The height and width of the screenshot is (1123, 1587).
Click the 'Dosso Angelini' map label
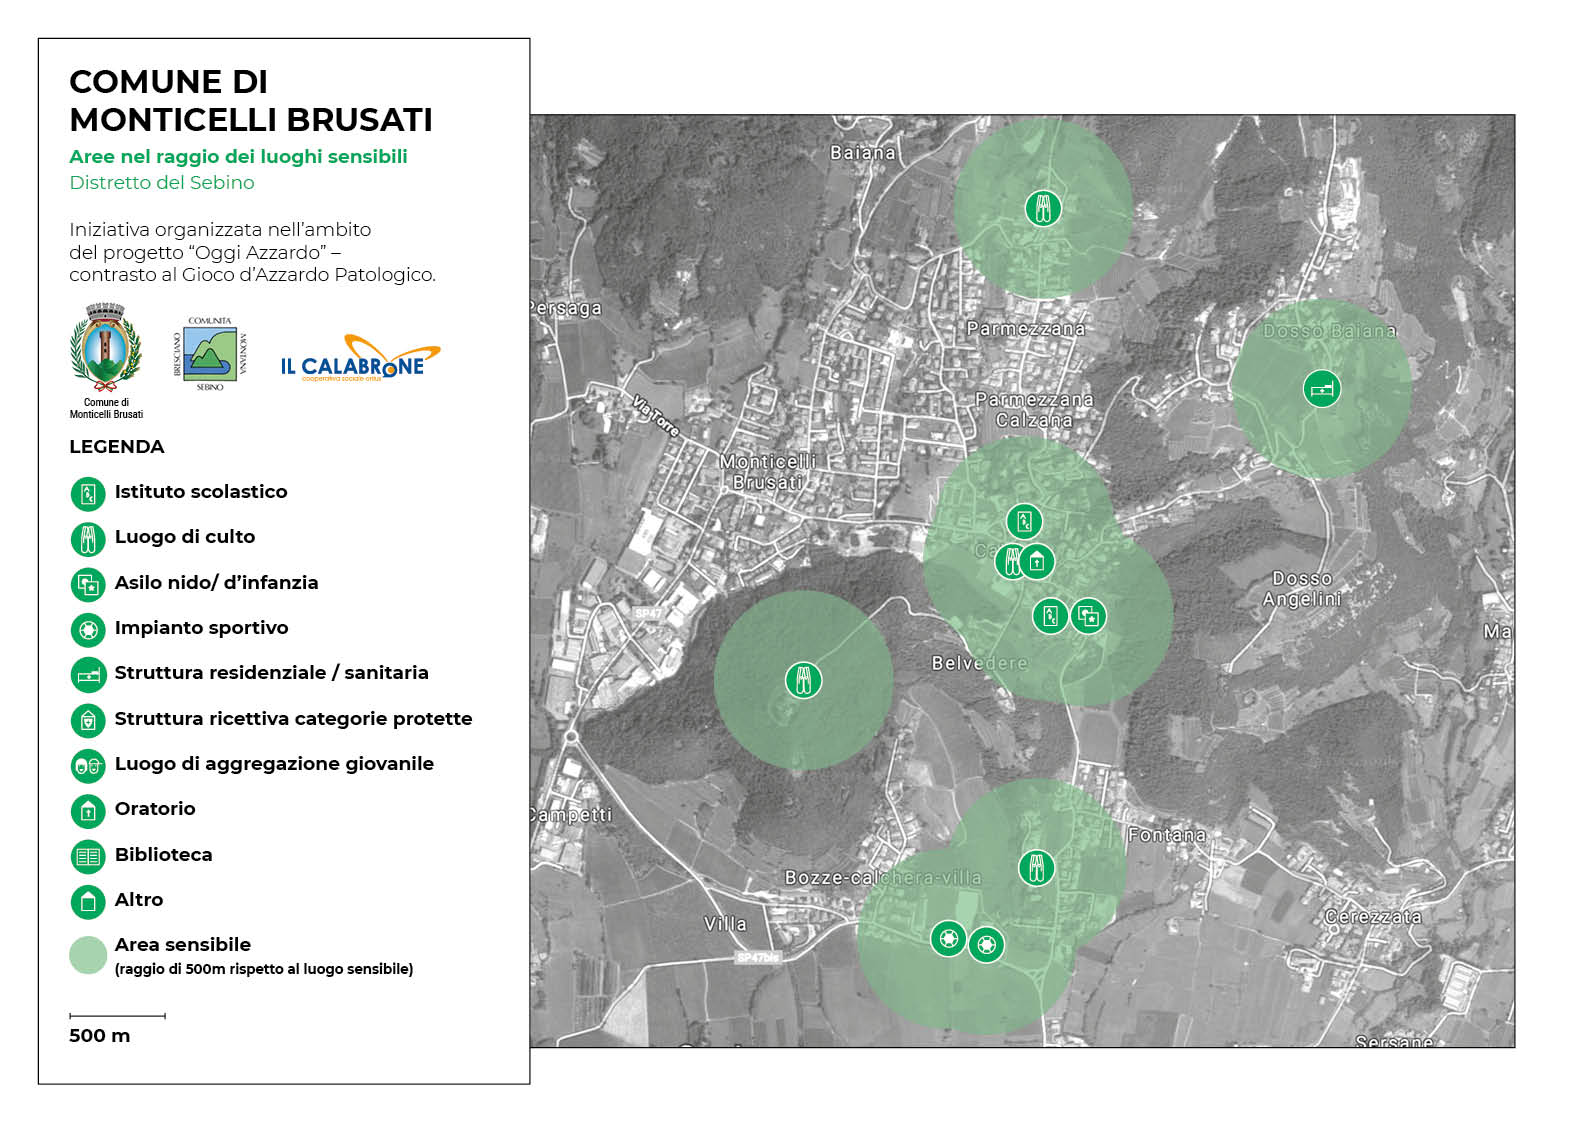(x=1302, y=589)
